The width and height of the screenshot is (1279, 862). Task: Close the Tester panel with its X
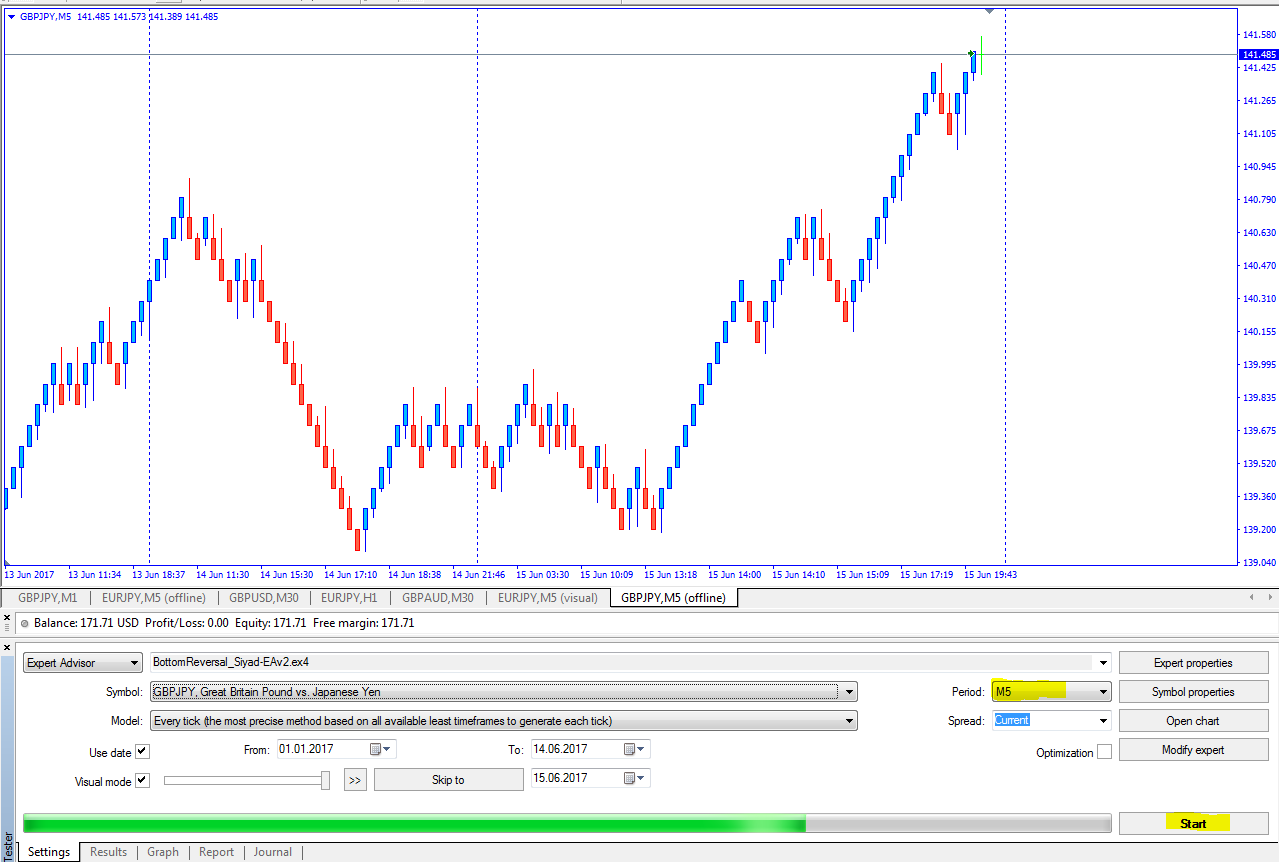(9, 645)
